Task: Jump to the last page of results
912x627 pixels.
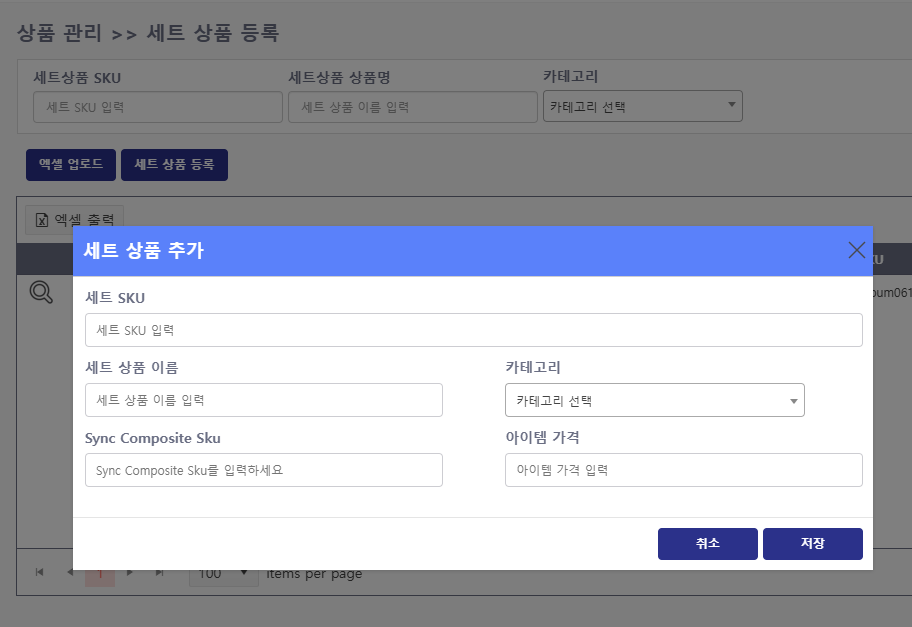Action: pos(160,573)
